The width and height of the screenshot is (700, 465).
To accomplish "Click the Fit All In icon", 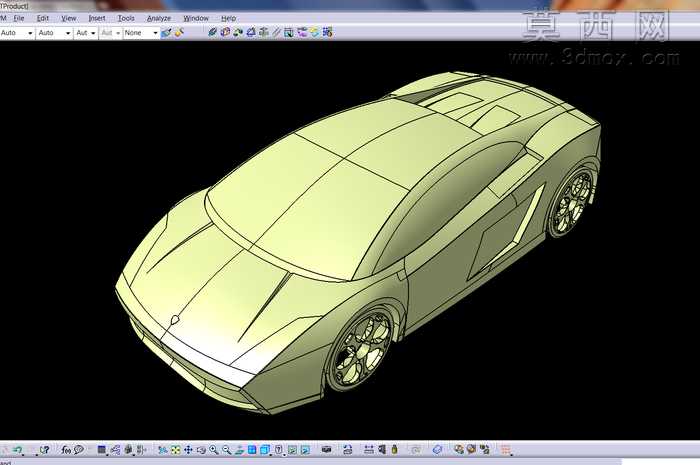I will pyautogui.click(x=175, y=450).
